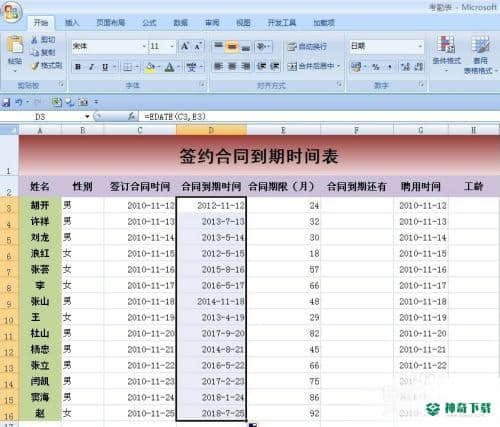Click the Paste clipboard icon
This screenshot has height=427, width=500.
pos(15,45)
